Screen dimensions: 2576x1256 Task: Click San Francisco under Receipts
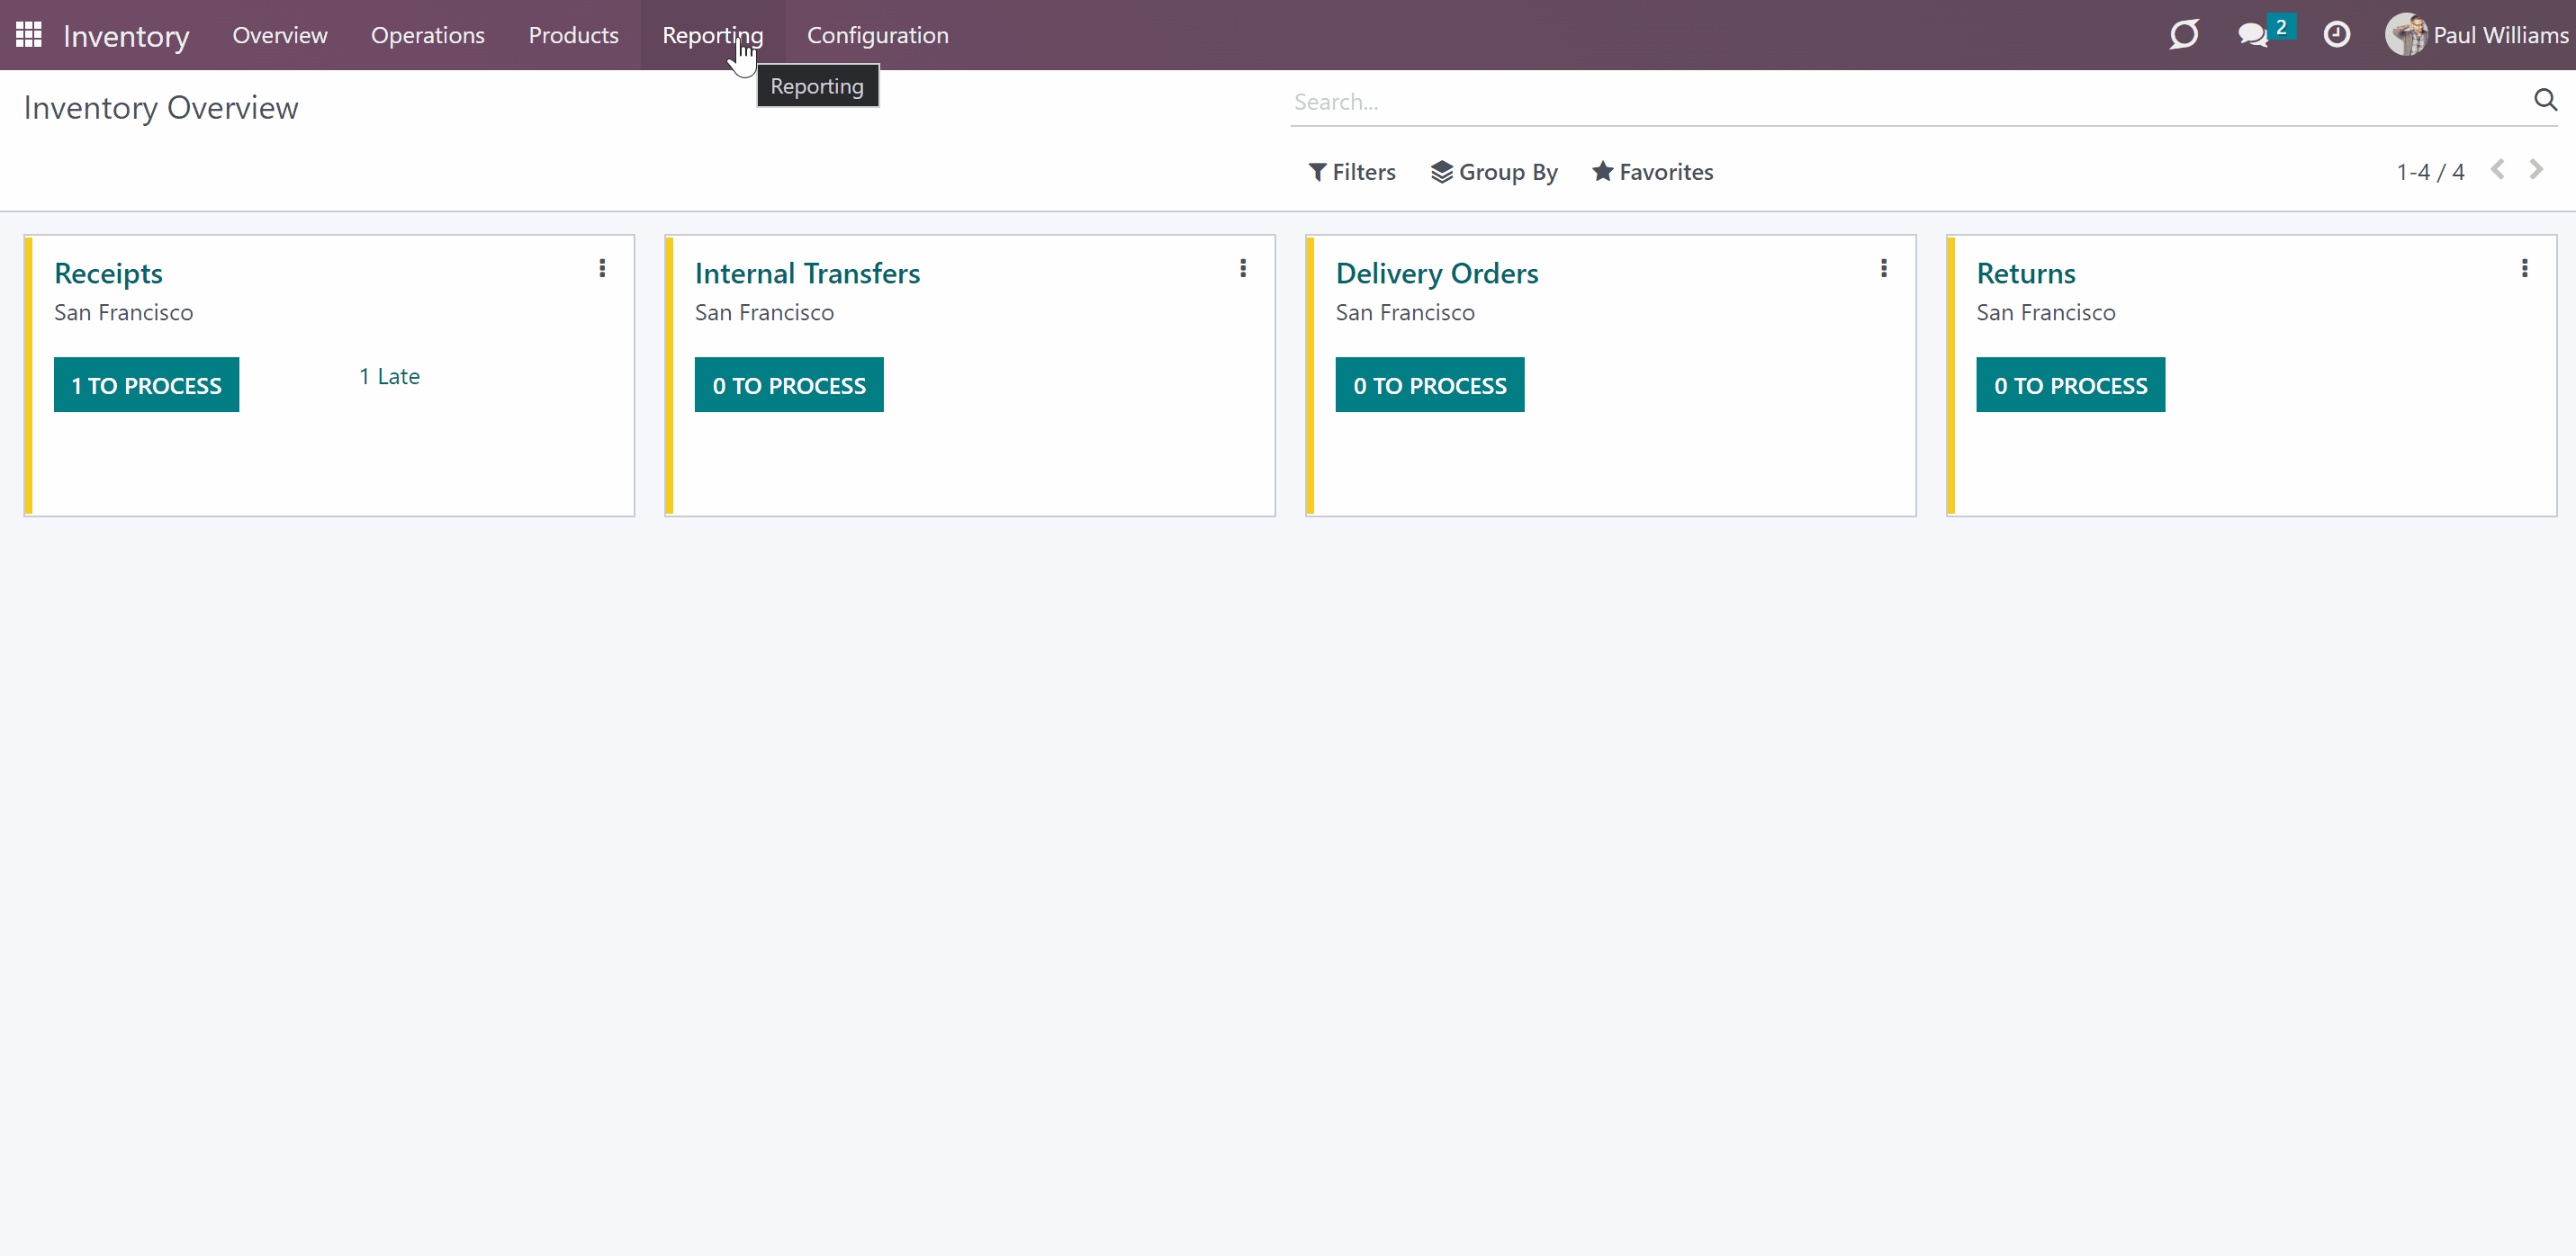coord(124,313)
